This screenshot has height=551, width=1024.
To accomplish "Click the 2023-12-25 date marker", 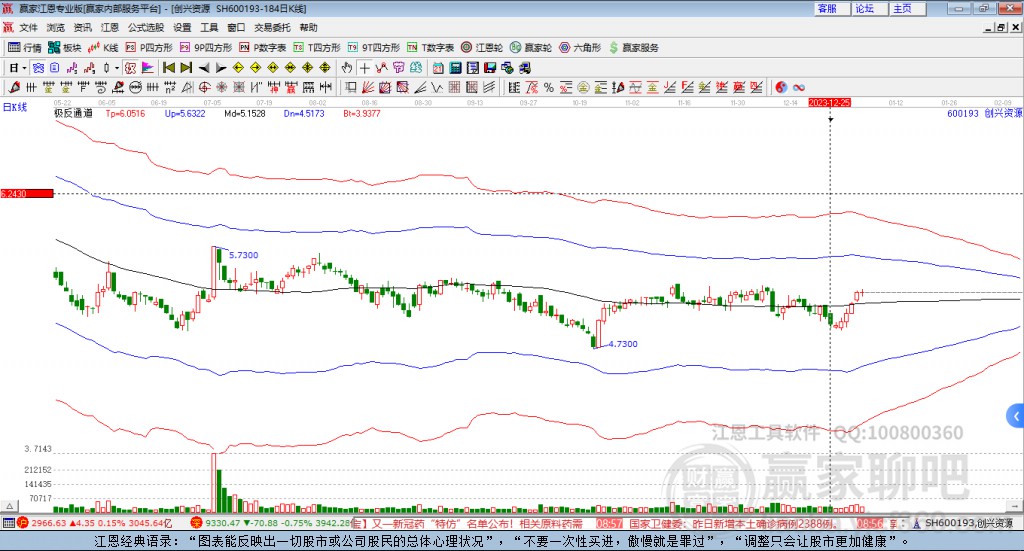I will point(829,102).
